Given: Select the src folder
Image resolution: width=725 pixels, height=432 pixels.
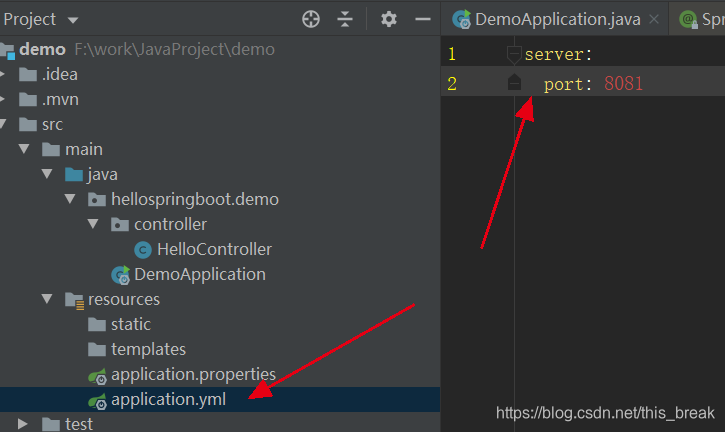Looking at the screenshot, I should click(52, 124).
